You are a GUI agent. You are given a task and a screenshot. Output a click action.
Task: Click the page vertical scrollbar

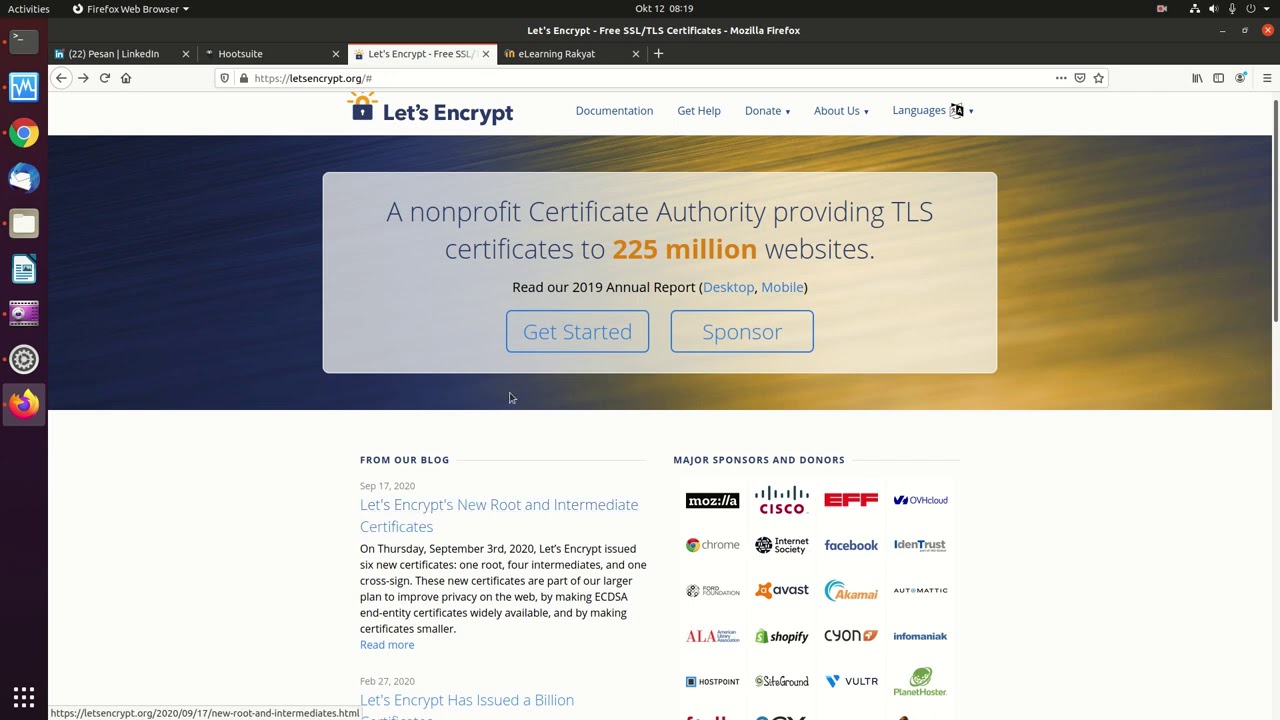coord(1275,210)
